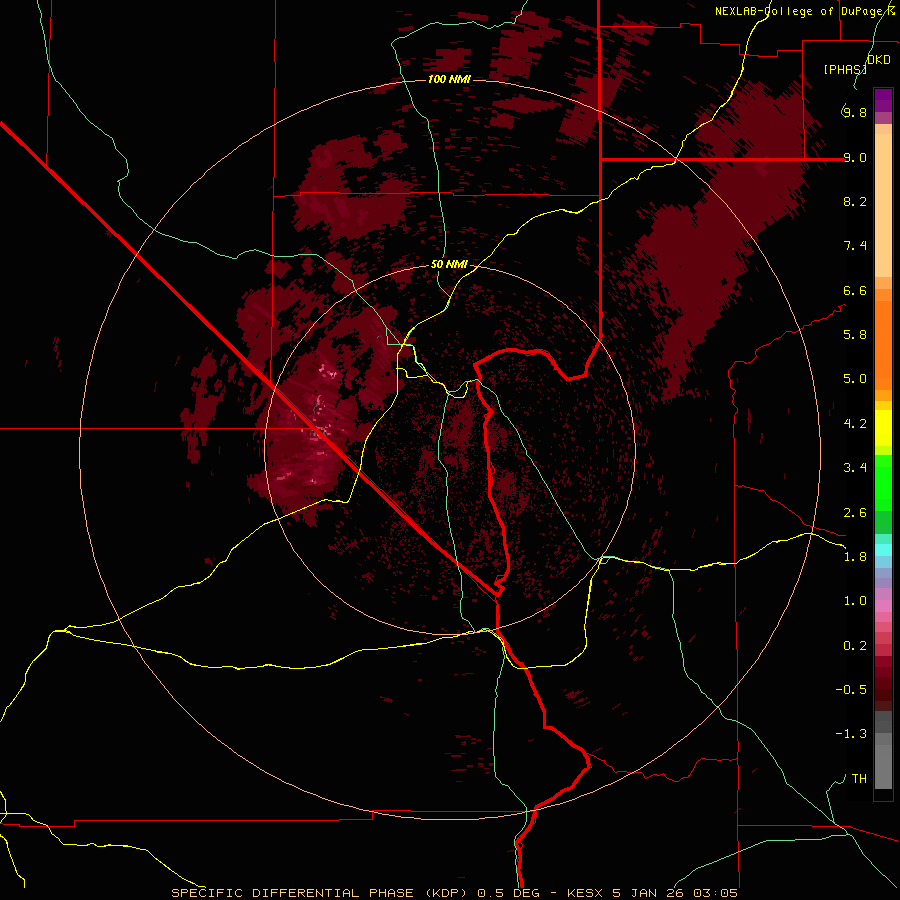The image size is (900, 900).
Task: Select the 3.4 scale label
Action: click(855, 468)
